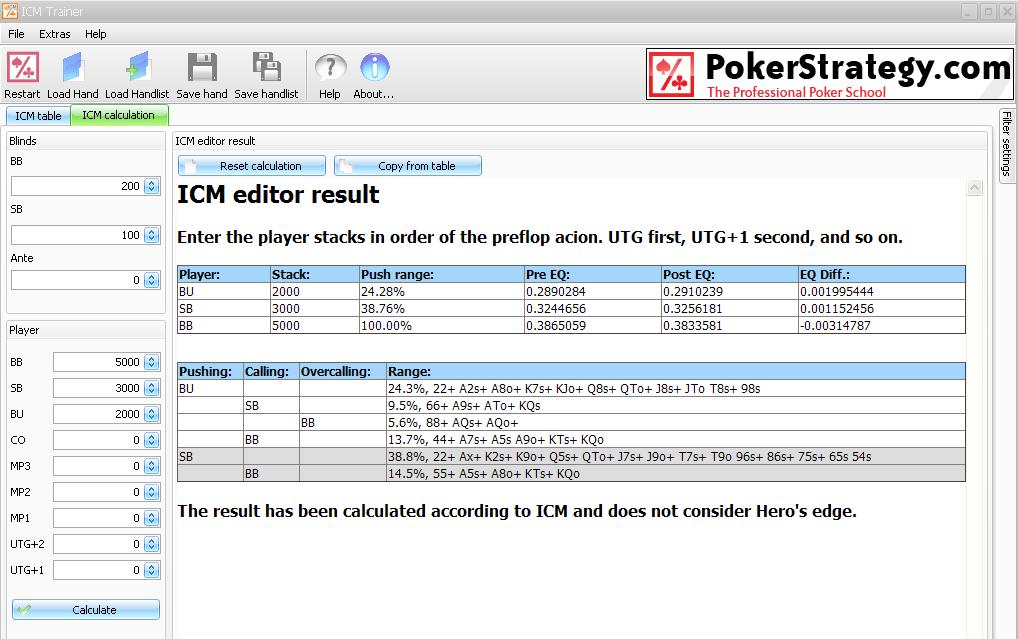Click the MP3 stack stepper
Screen dimensions: 1018x639
tap(152, 466)
